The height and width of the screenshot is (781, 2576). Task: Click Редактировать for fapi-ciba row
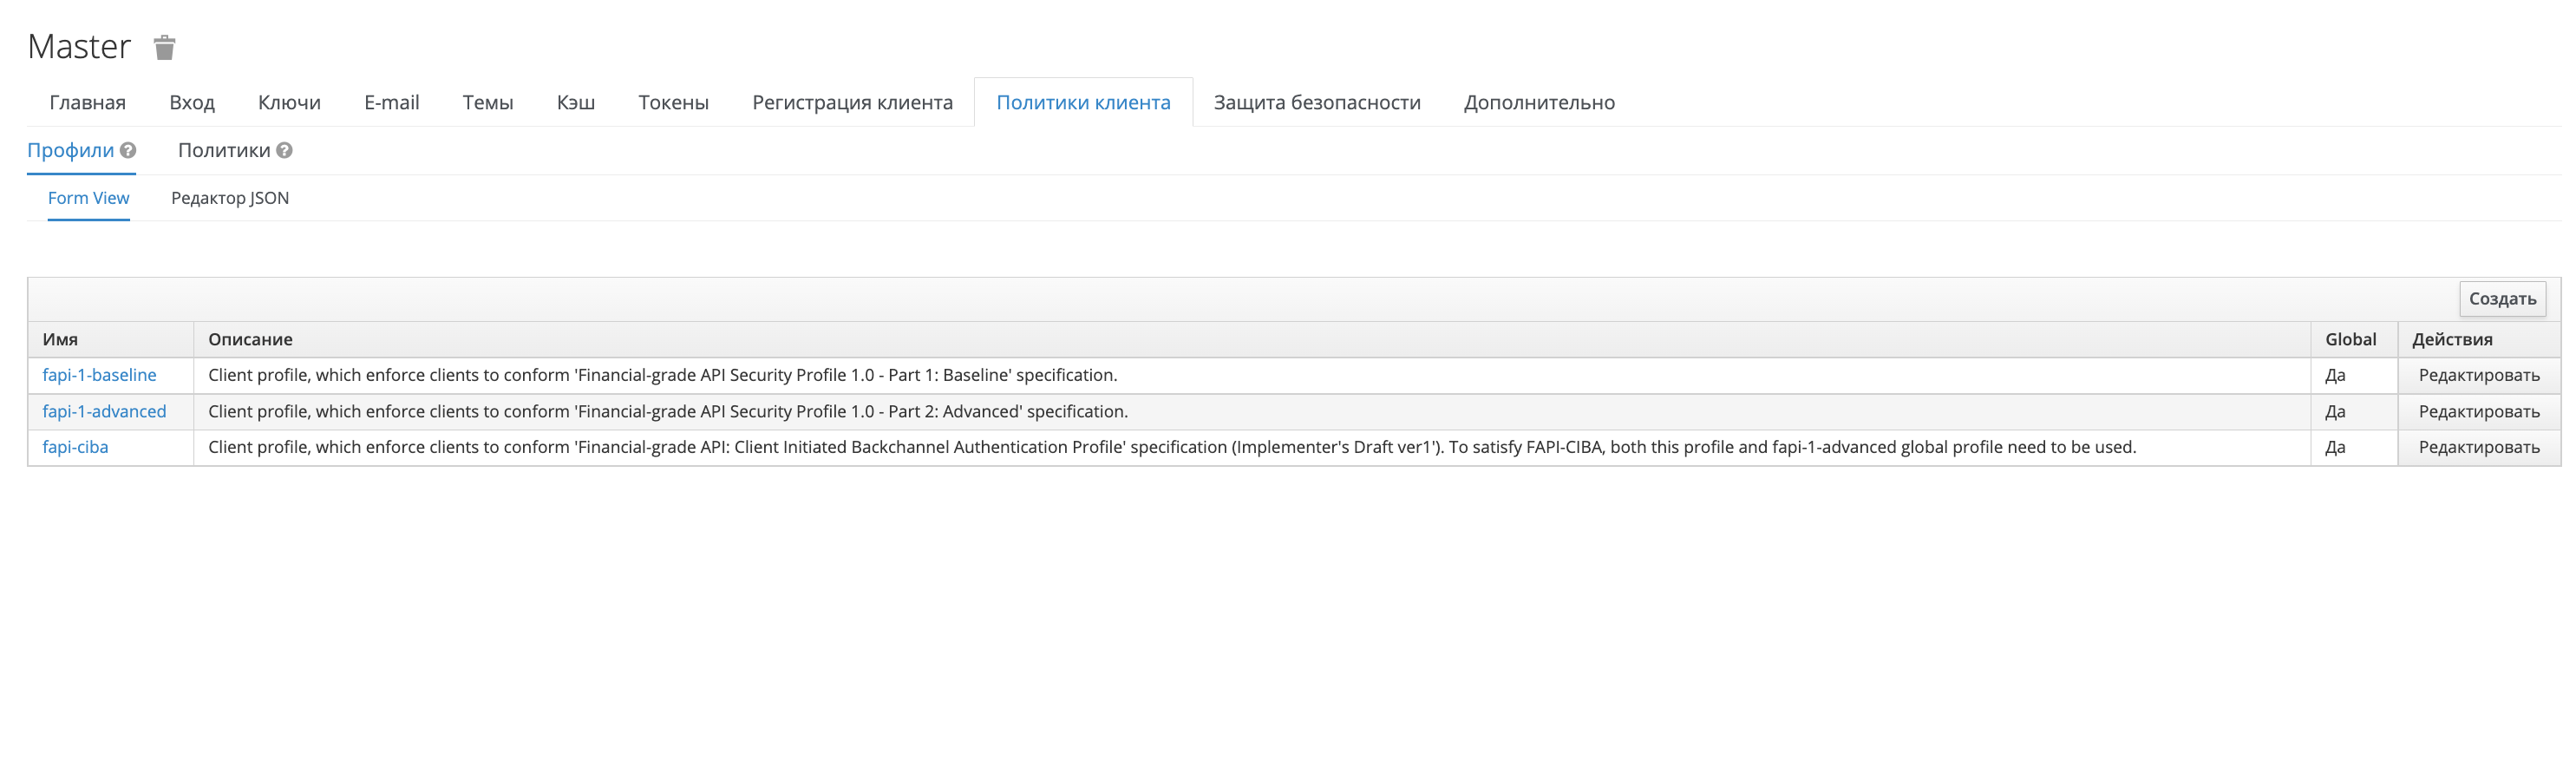point(2478,447)
